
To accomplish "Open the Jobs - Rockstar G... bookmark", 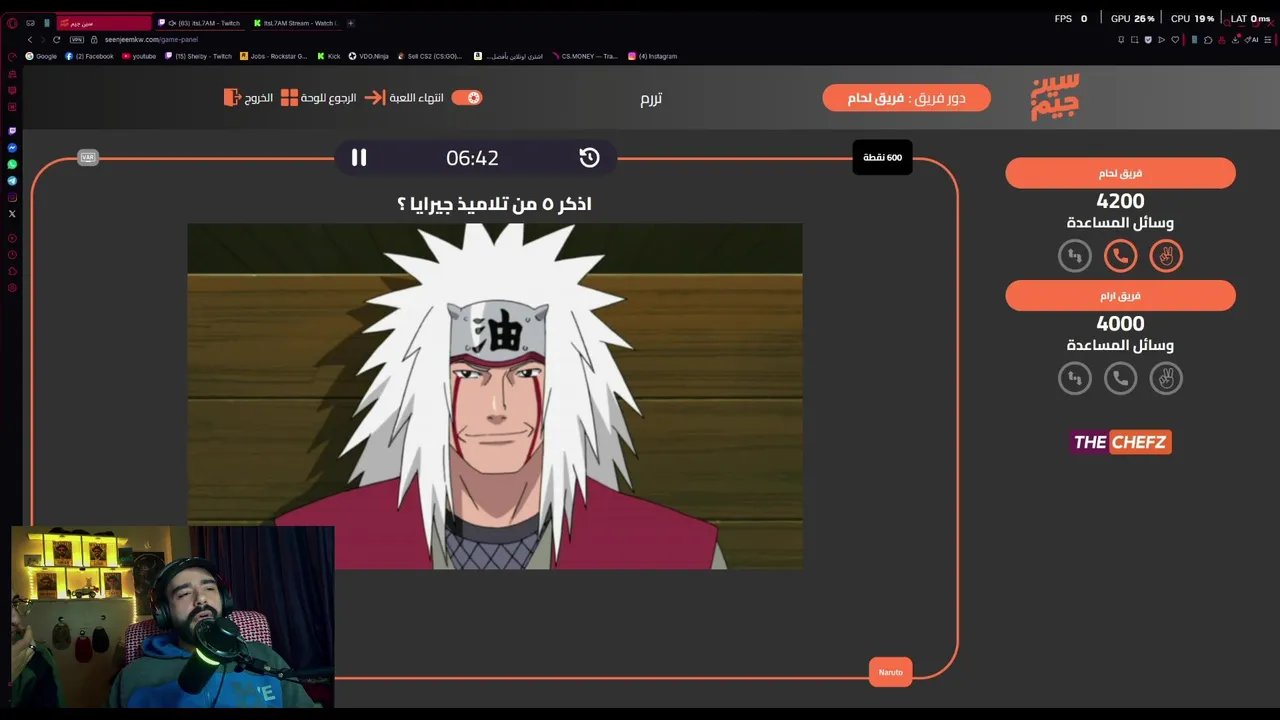I will [x=274, y=56].
